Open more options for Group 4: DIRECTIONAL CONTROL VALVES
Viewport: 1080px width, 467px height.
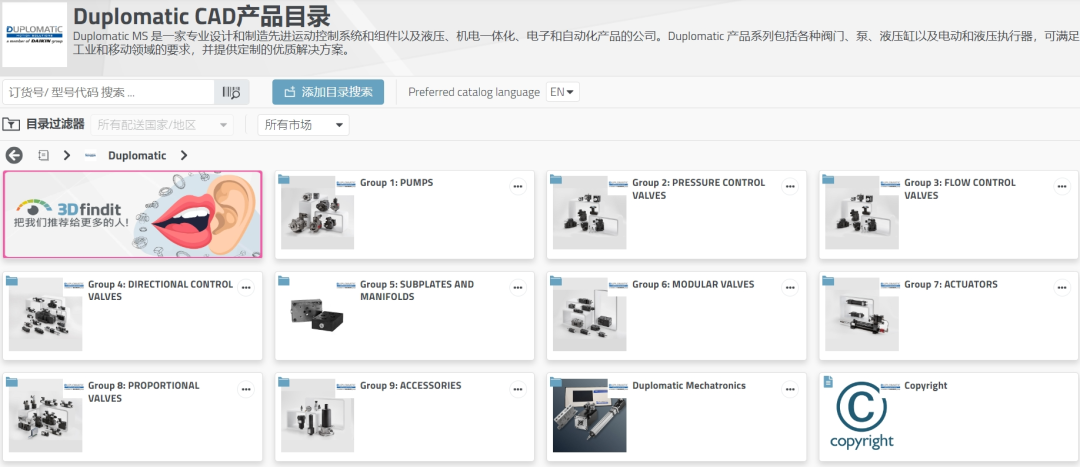(246, 288)
